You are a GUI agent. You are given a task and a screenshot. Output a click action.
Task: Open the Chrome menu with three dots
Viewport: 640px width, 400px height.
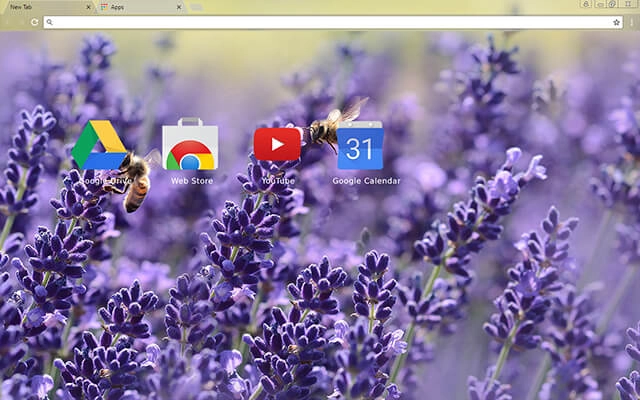point(632,22)
